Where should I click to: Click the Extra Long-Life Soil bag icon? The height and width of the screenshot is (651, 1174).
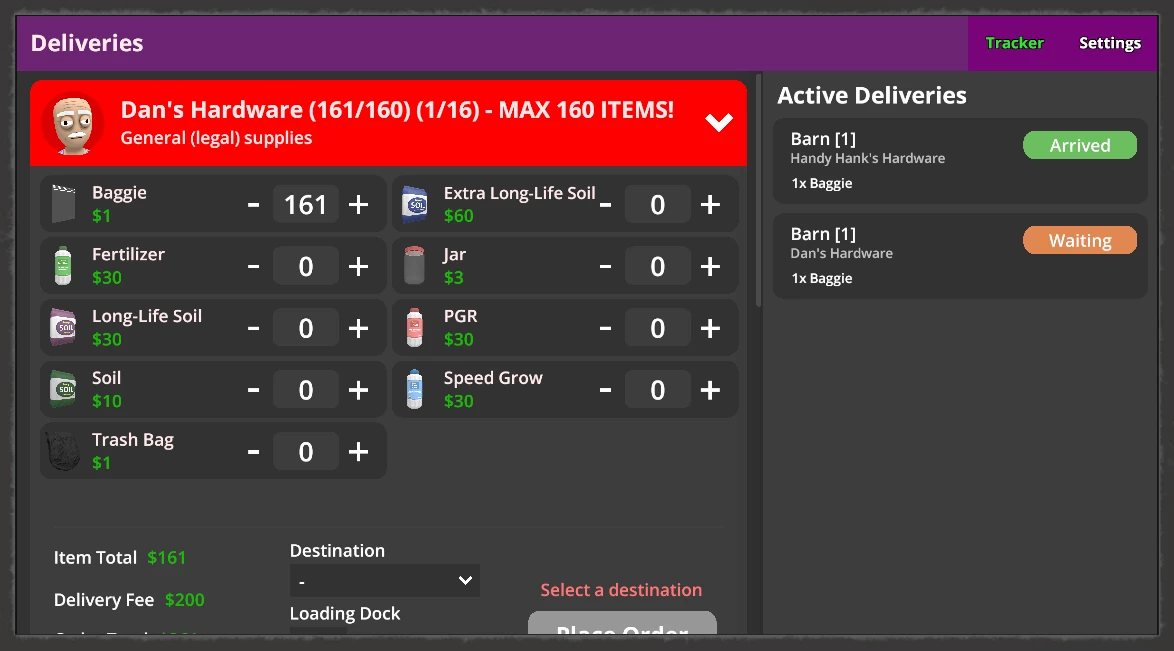pyautogui.click(x=414, y=204)
